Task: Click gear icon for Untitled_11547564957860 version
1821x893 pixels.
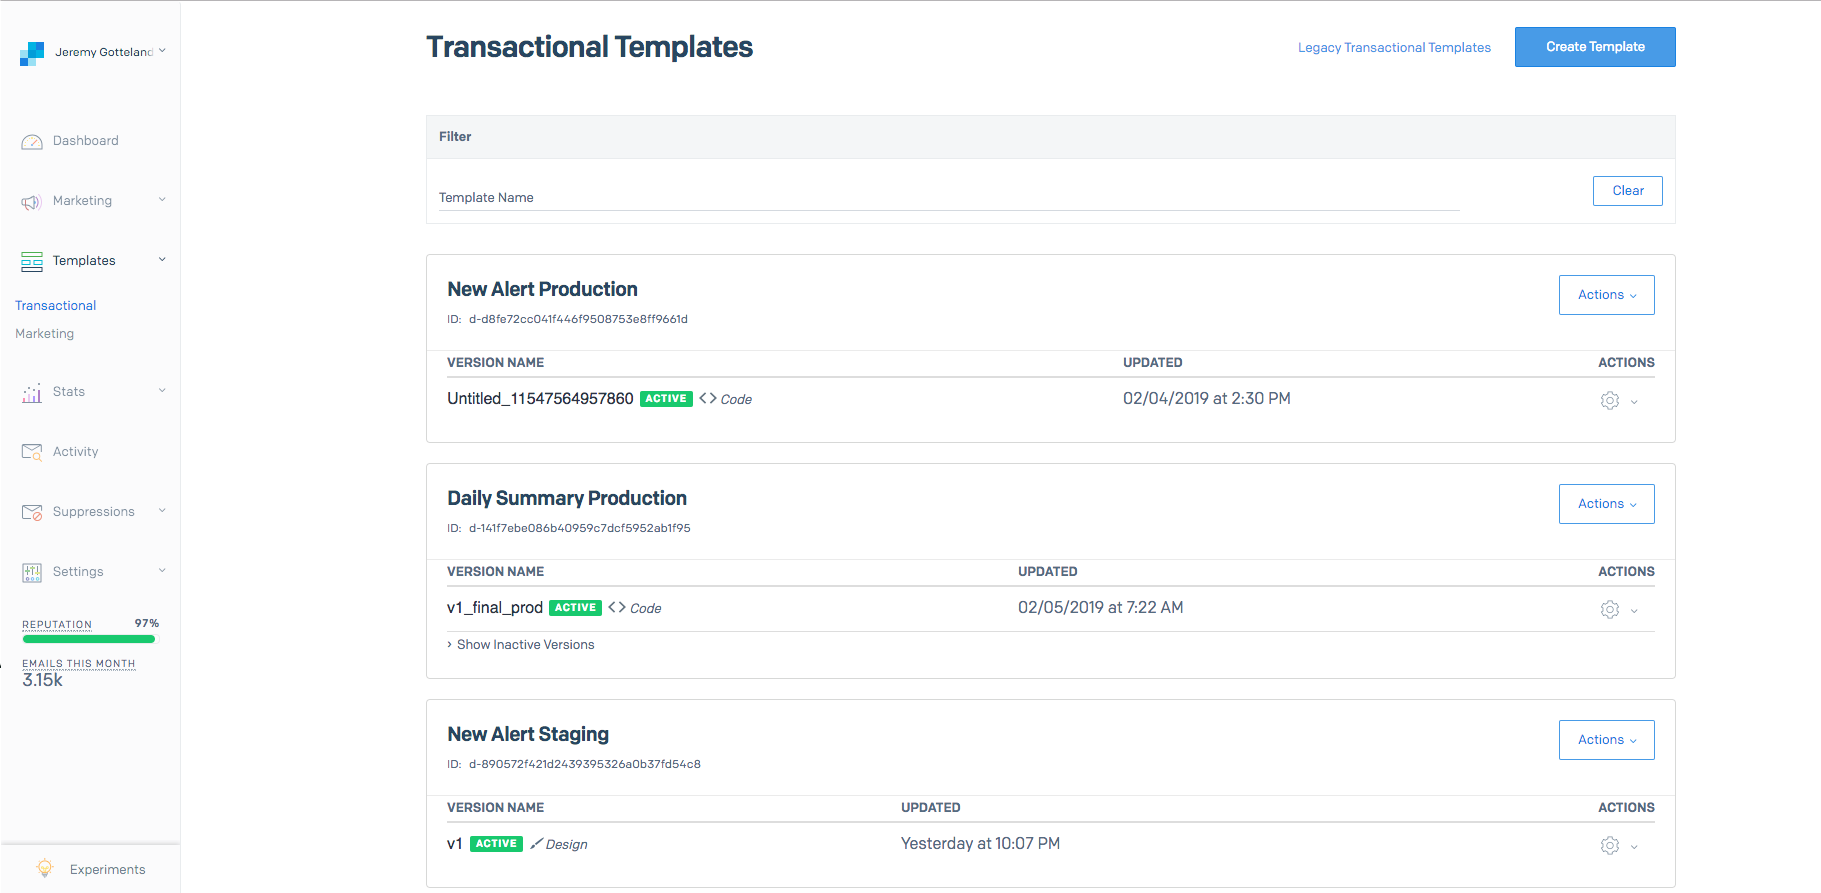Action: (x=1610, y=400)
